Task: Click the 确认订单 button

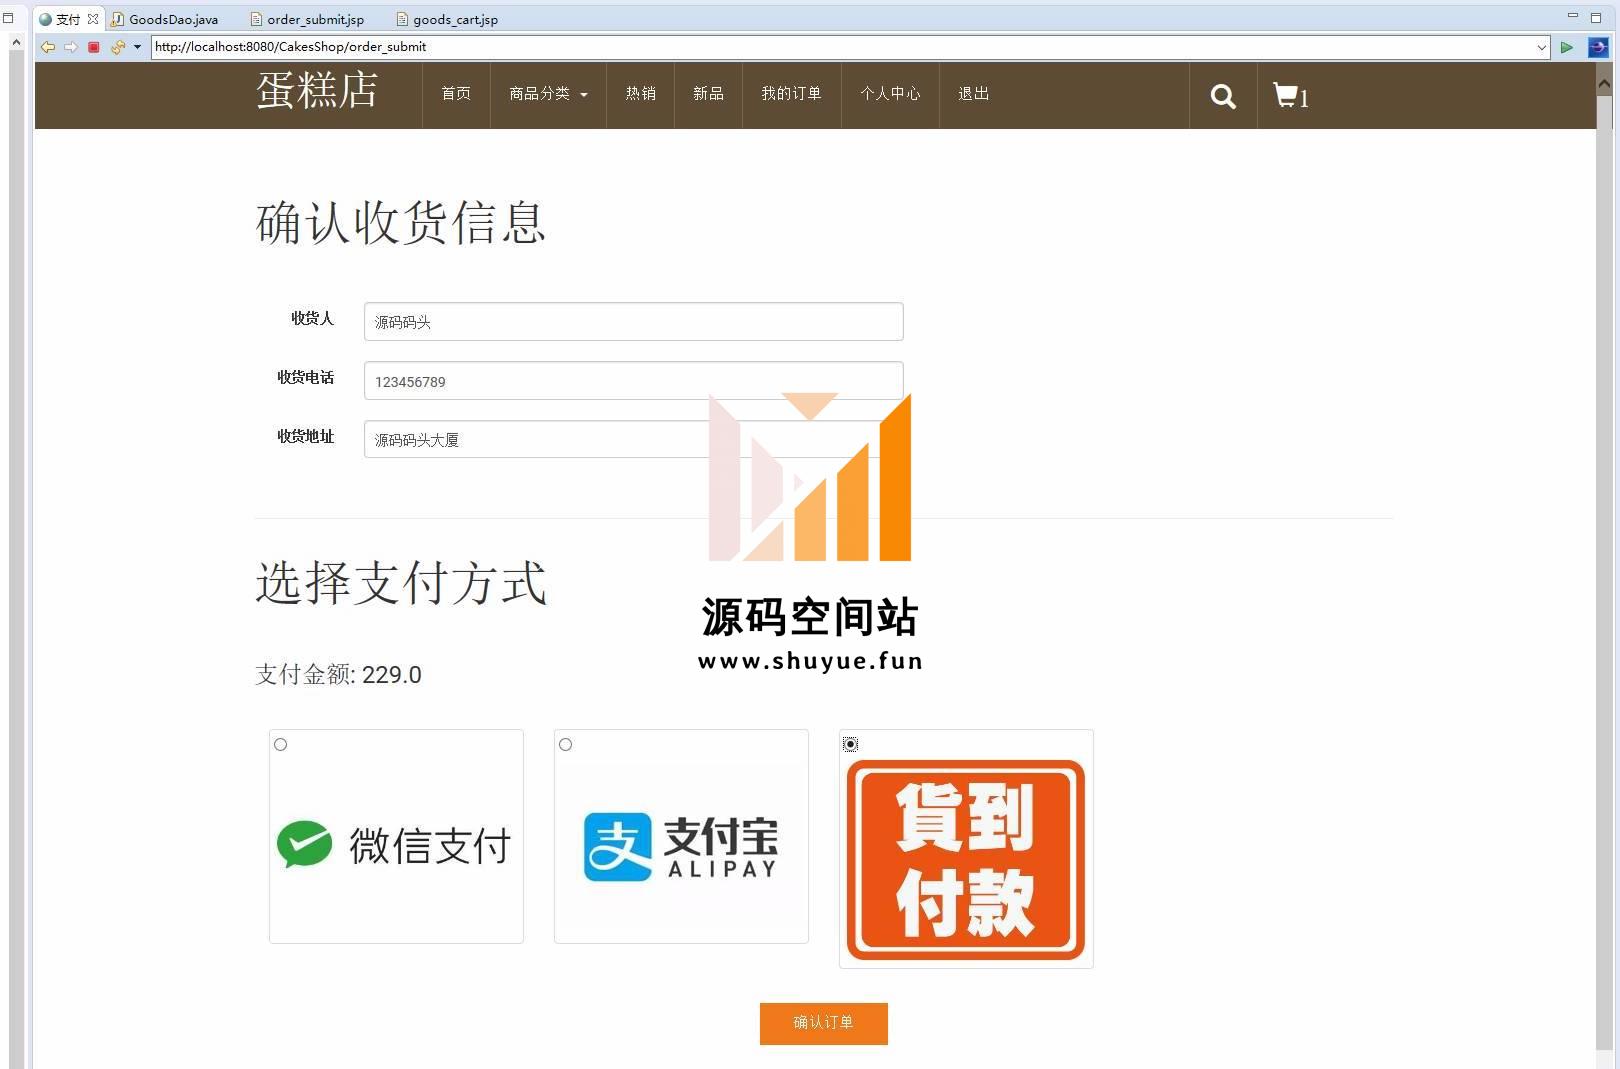Action: (x=824, y=1023)
